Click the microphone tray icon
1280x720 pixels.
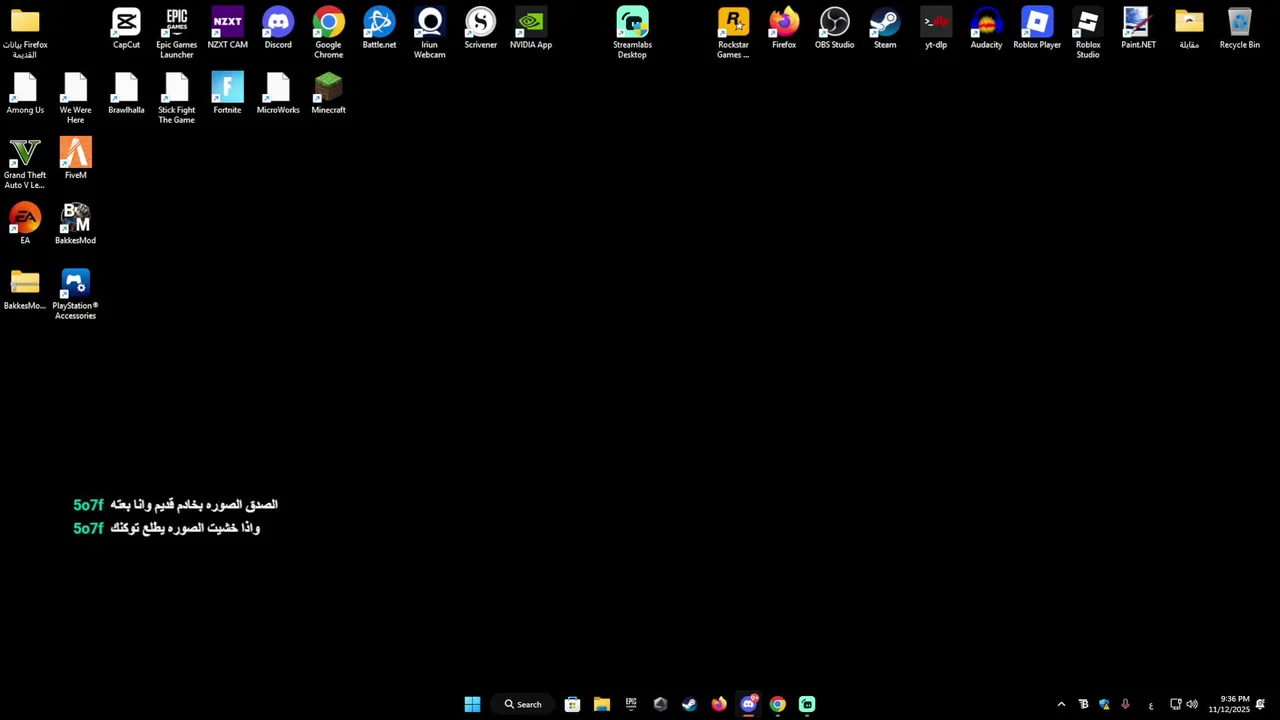1125,704
